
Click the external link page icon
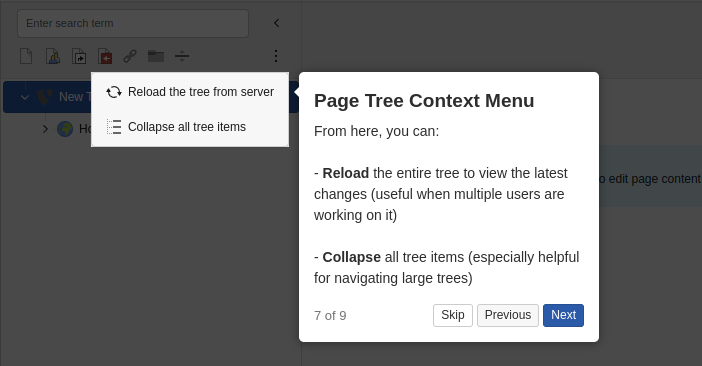[130, 56]
